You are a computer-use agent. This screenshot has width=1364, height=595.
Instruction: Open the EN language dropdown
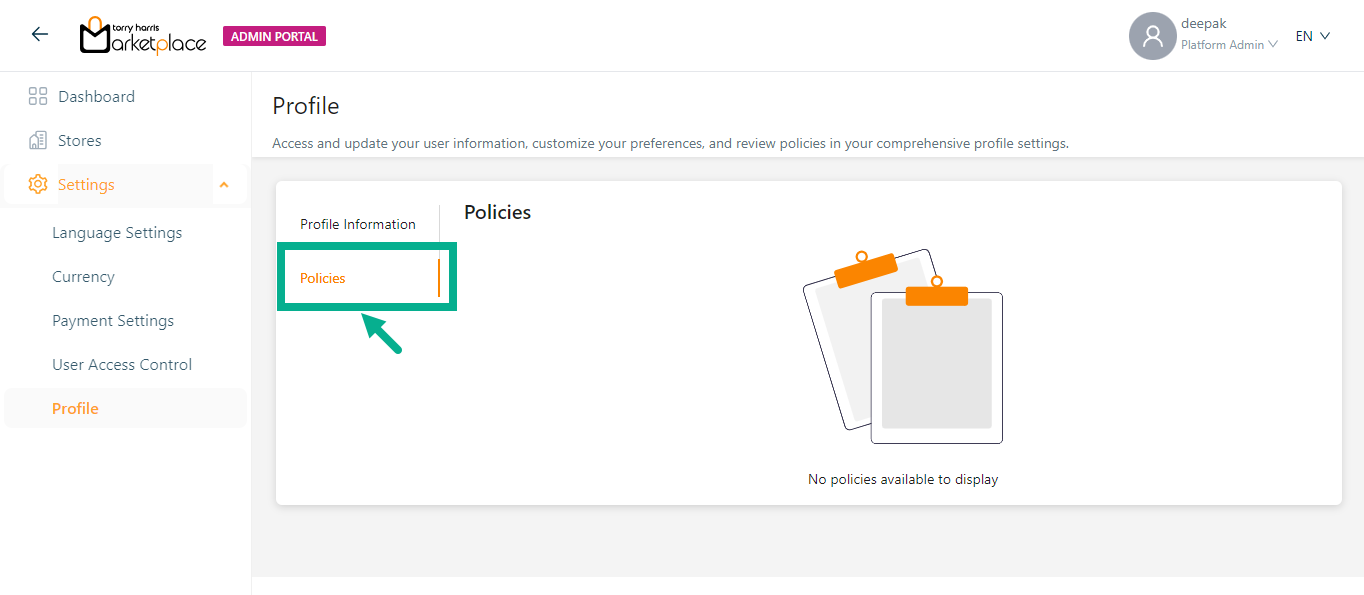point(1313,36)
